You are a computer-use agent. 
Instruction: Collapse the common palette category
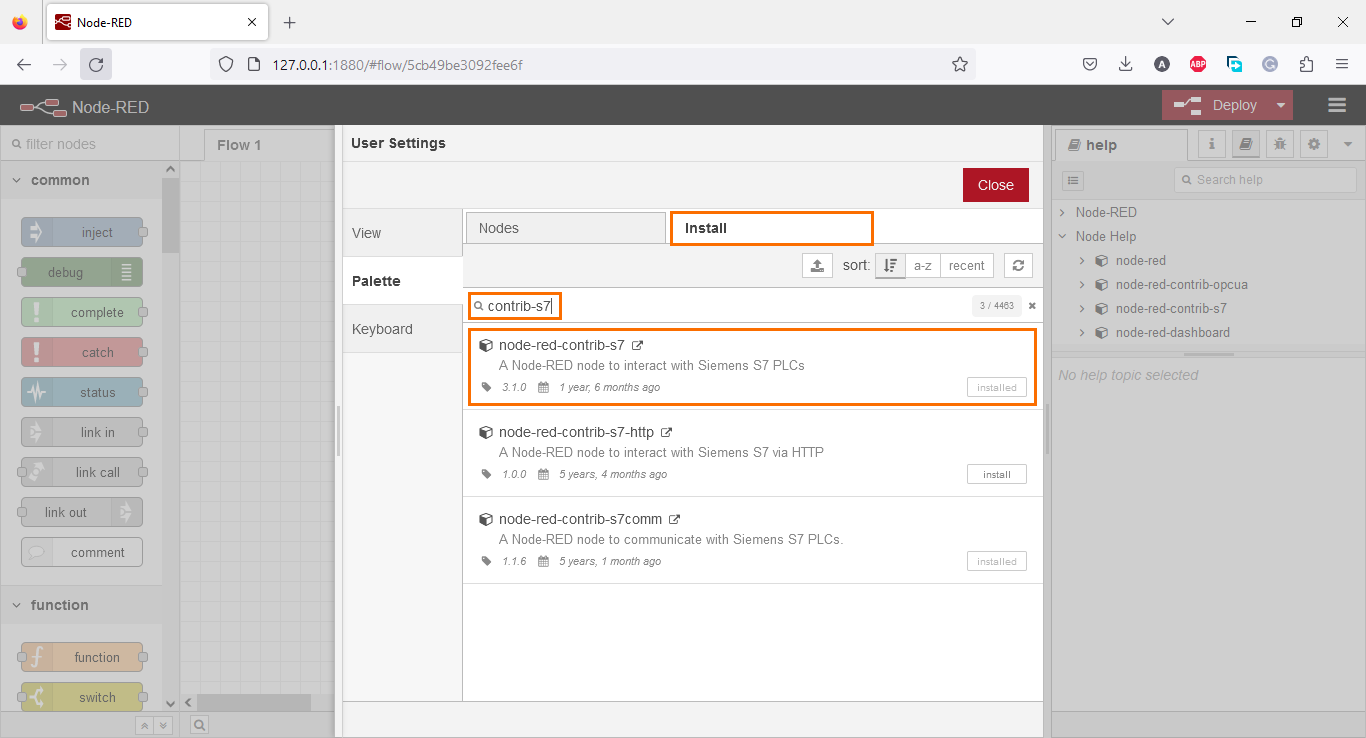[x=81, y=180]
